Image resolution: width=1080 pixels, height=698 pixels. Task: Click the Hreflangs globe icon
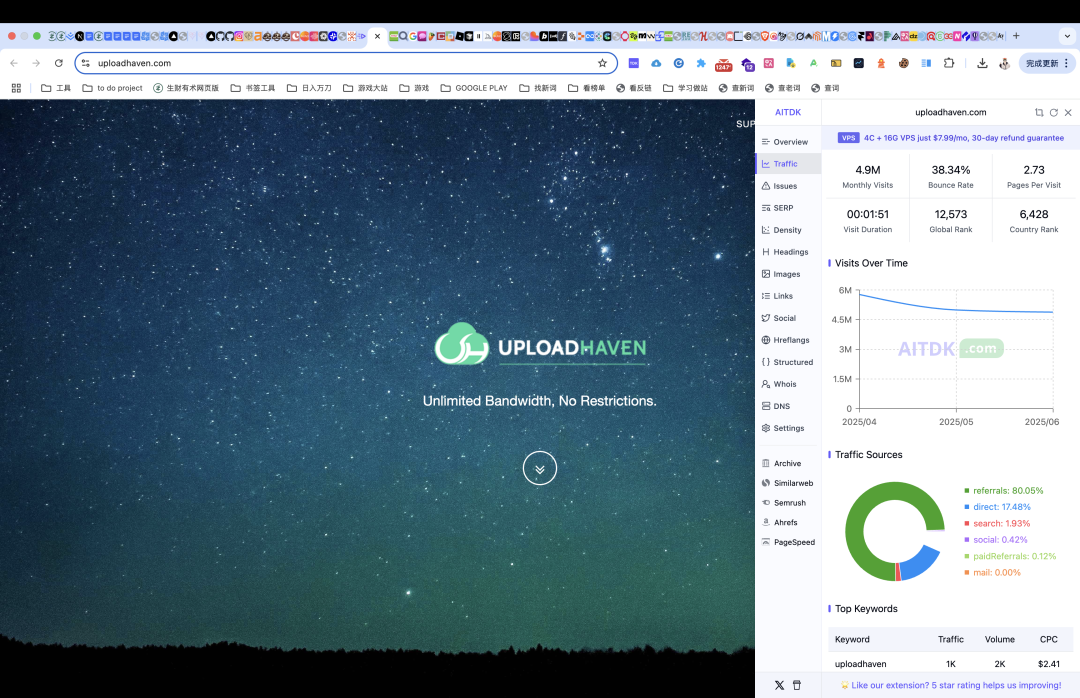click(x=766, y=340)
